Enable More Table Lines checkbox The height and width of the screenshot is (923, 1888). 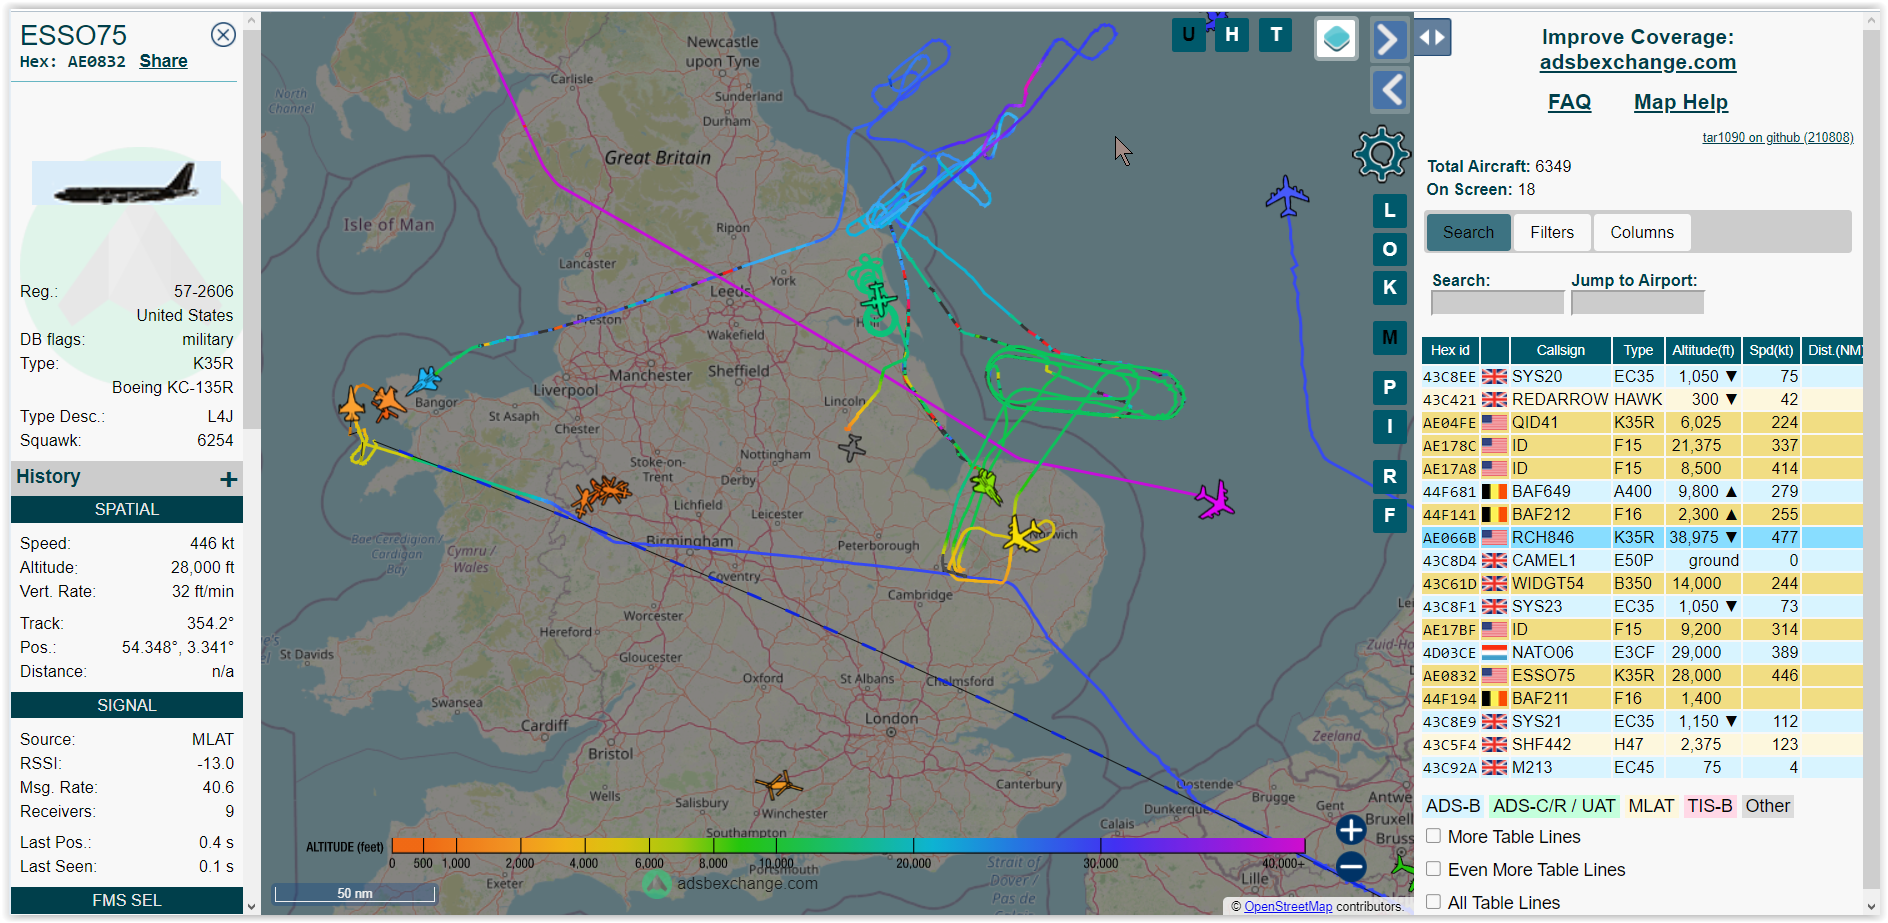pos(1433,836)
